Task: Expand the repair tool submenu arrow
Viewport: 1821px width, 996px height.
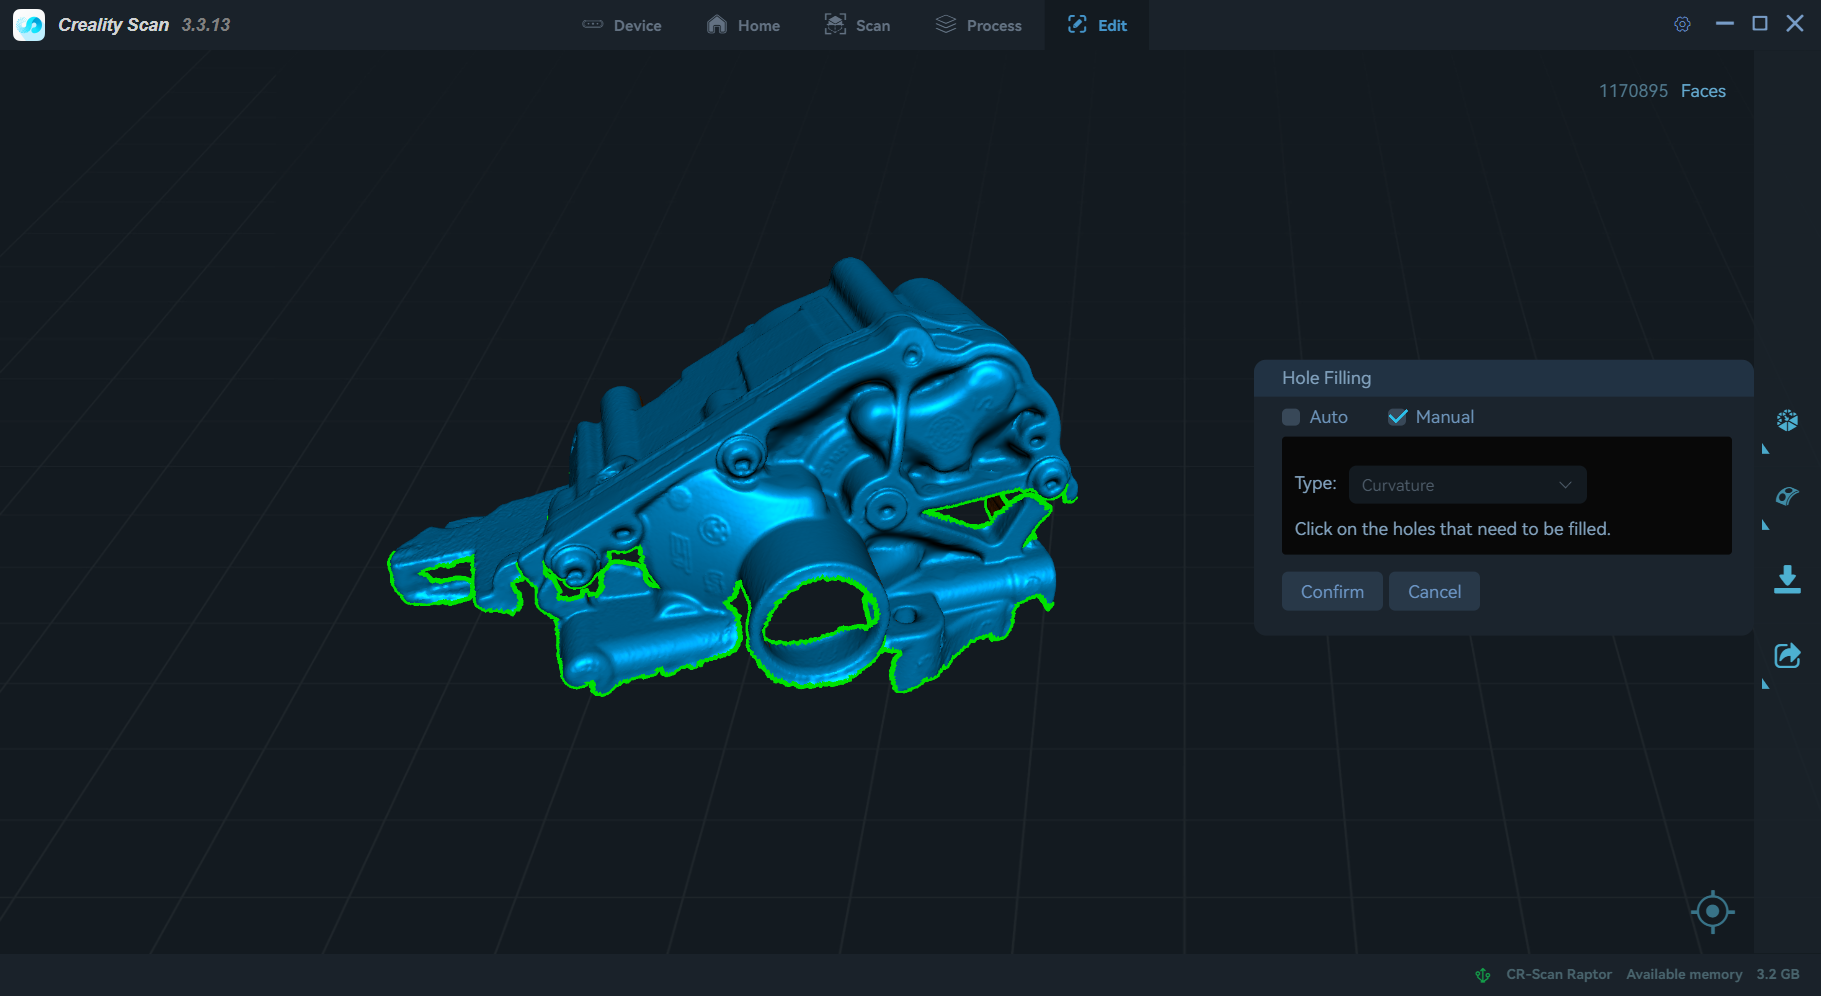Action: coord(1765,526)
